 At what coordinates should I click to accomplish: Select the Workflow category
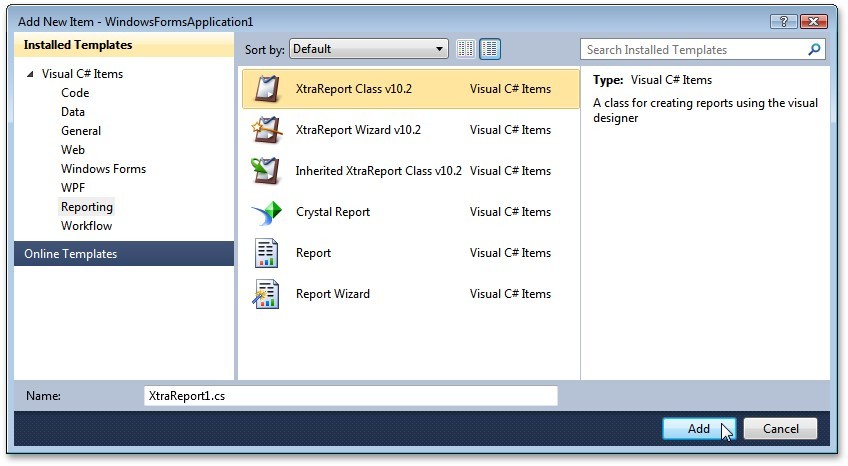[x=86, y=226]
